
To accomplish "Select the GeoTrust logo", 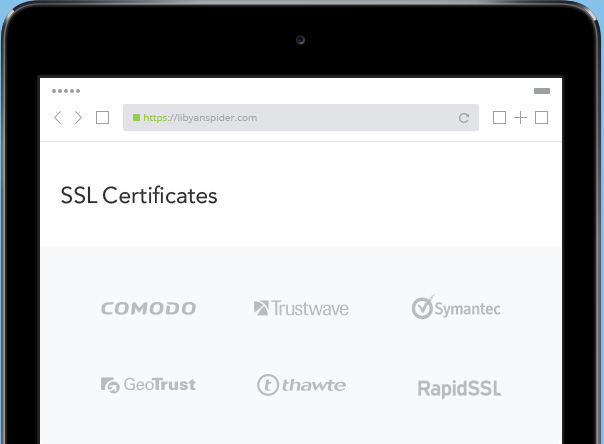I will [148, 385].
